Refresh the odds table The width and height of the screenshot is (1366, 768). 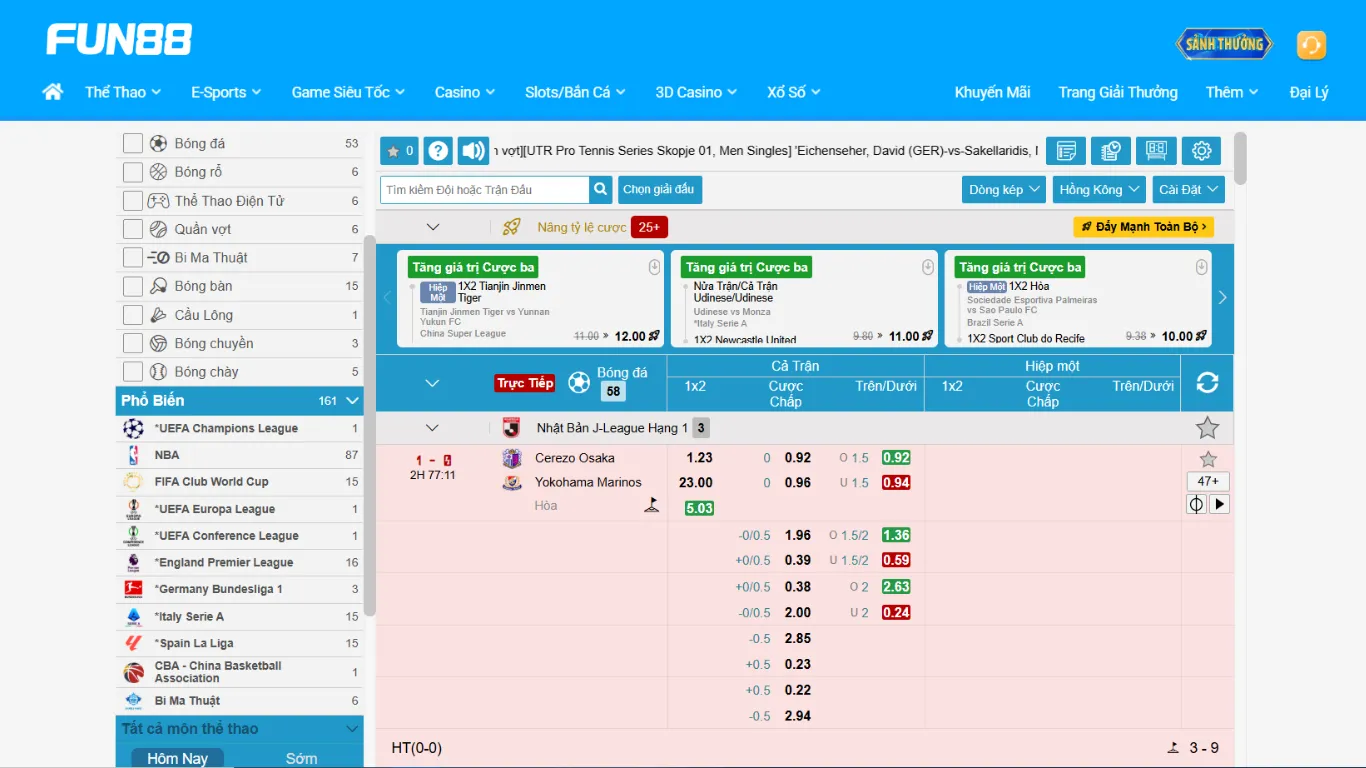1207,382
